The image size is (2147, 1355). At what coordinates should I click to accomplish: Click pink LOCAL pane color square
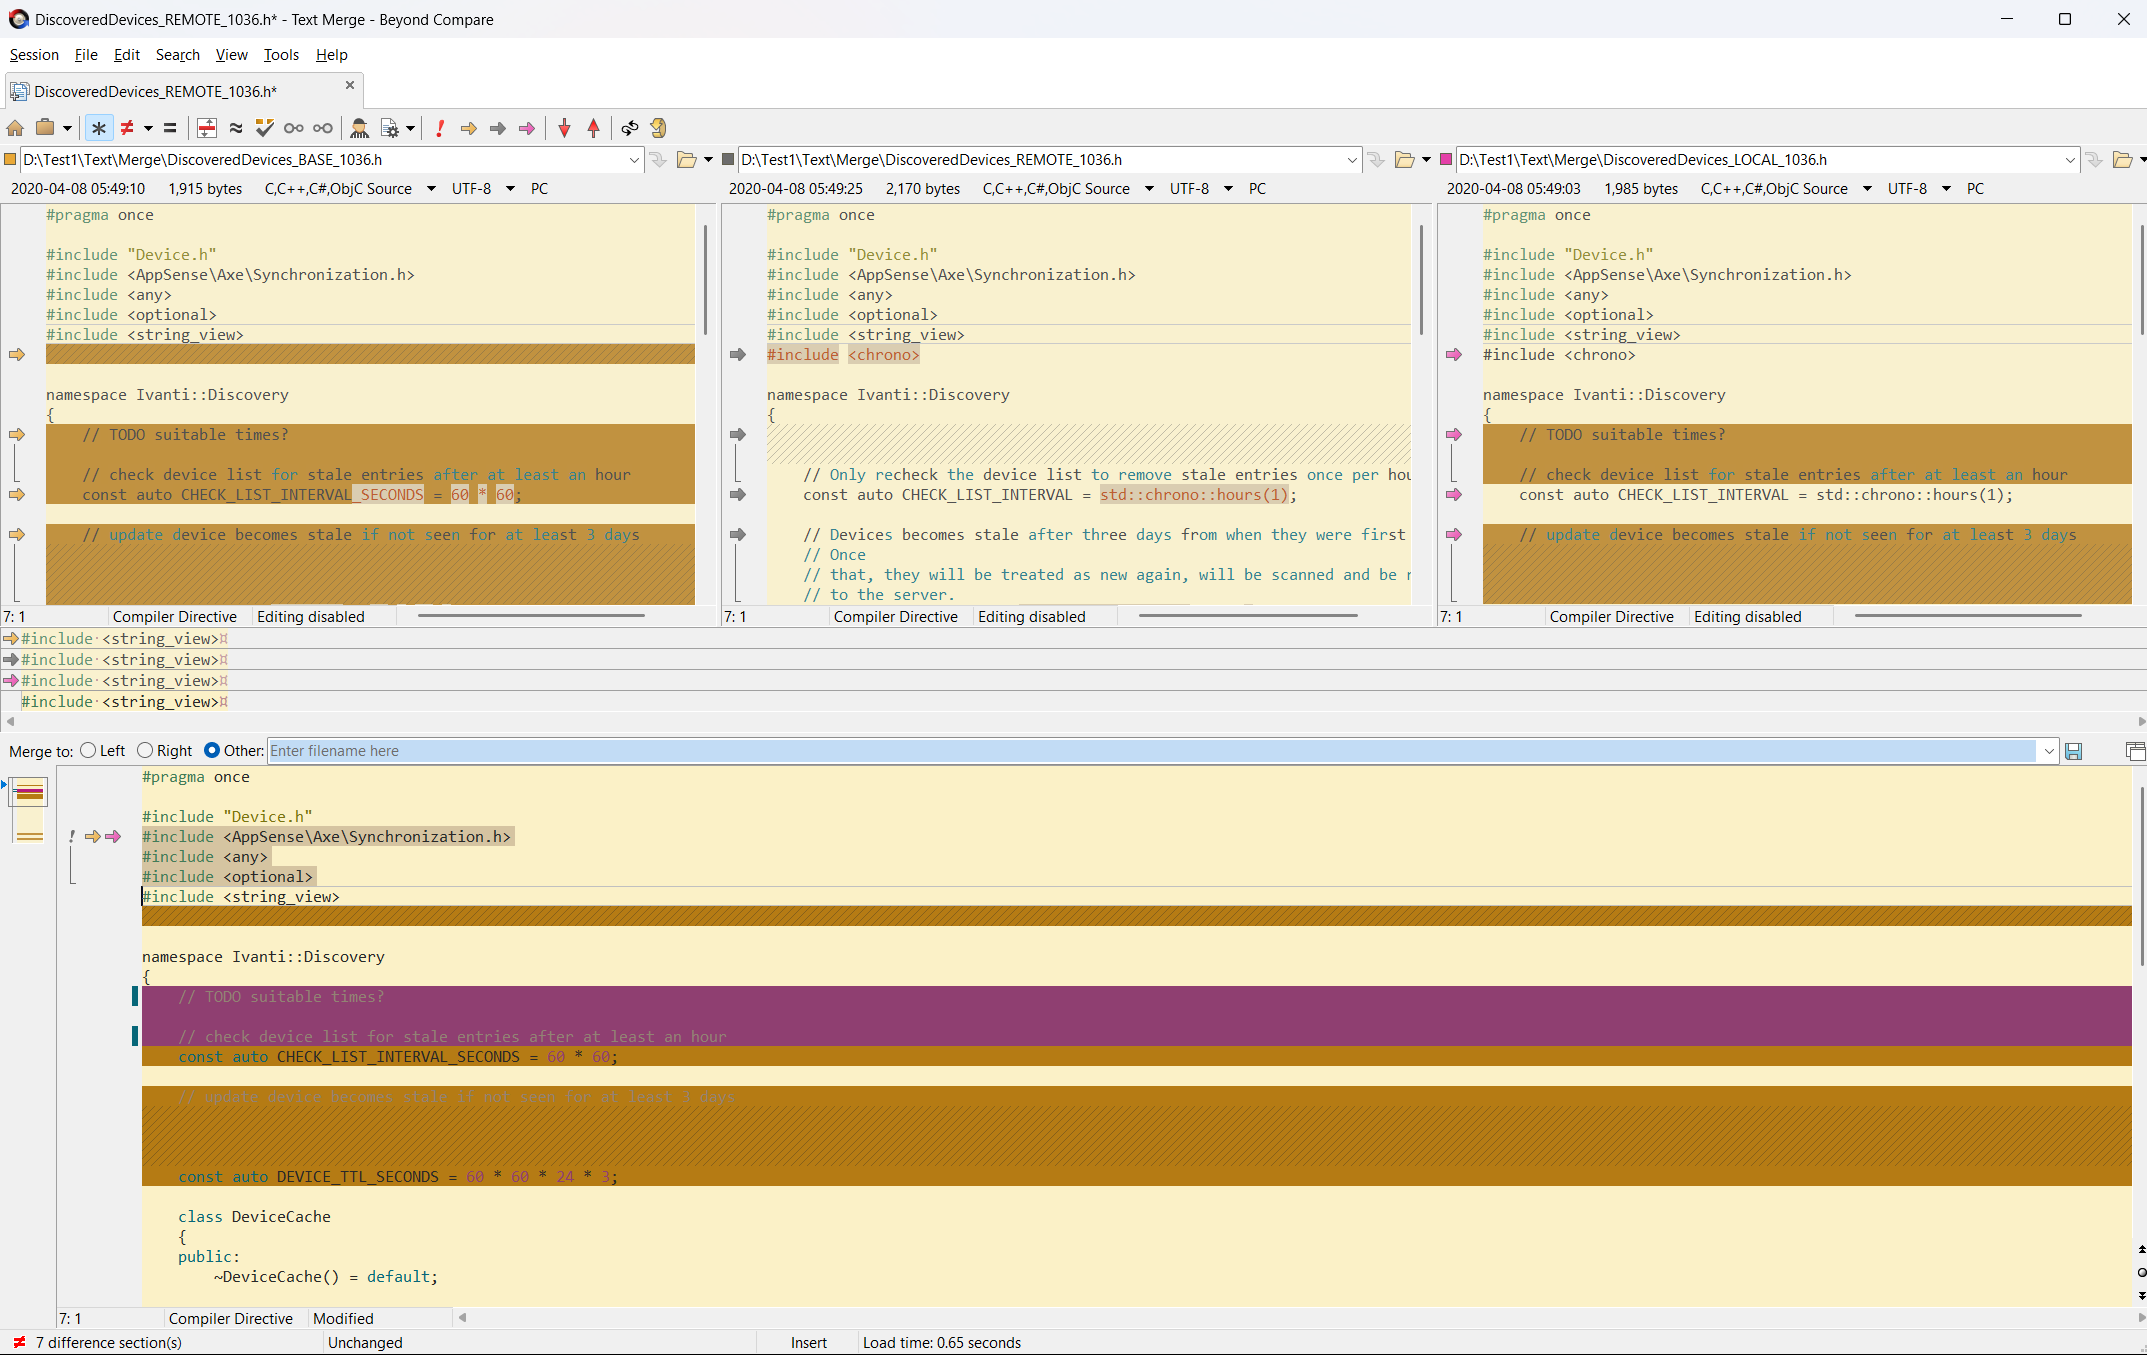(1446, 160)
